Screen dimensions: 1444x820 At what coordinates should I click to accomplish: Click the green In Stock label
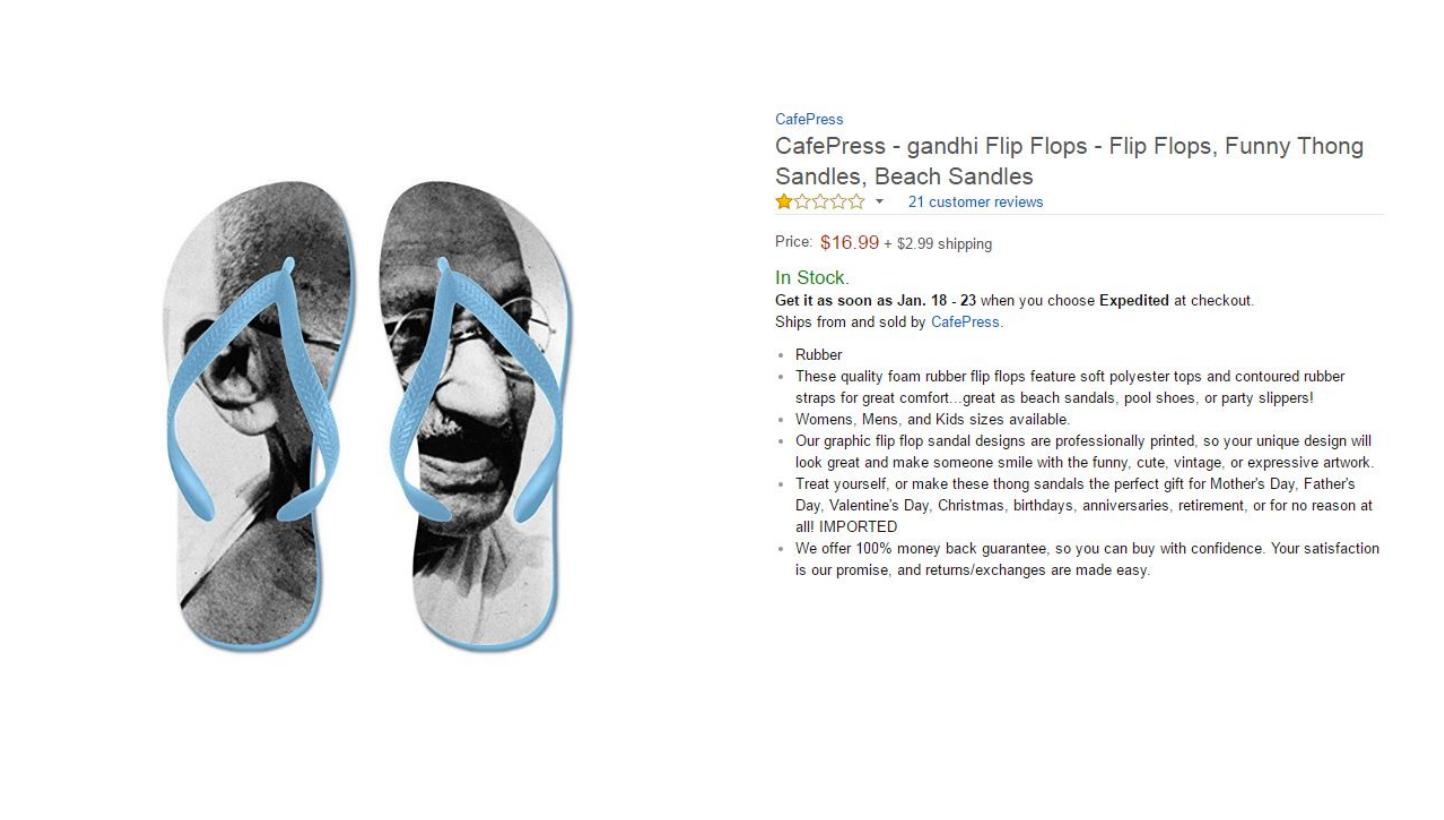click(812, 278)
